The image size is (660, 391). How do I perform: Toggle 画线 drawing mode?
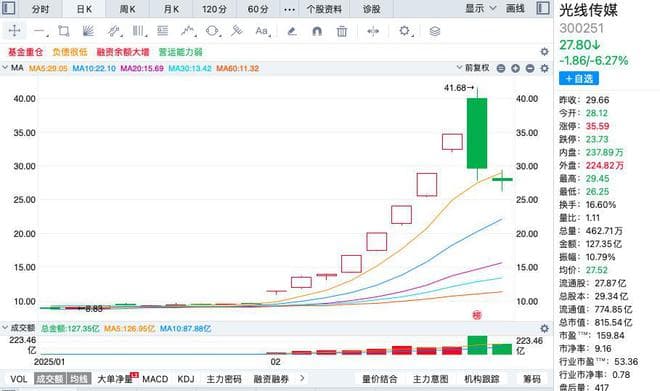point(515,8)
